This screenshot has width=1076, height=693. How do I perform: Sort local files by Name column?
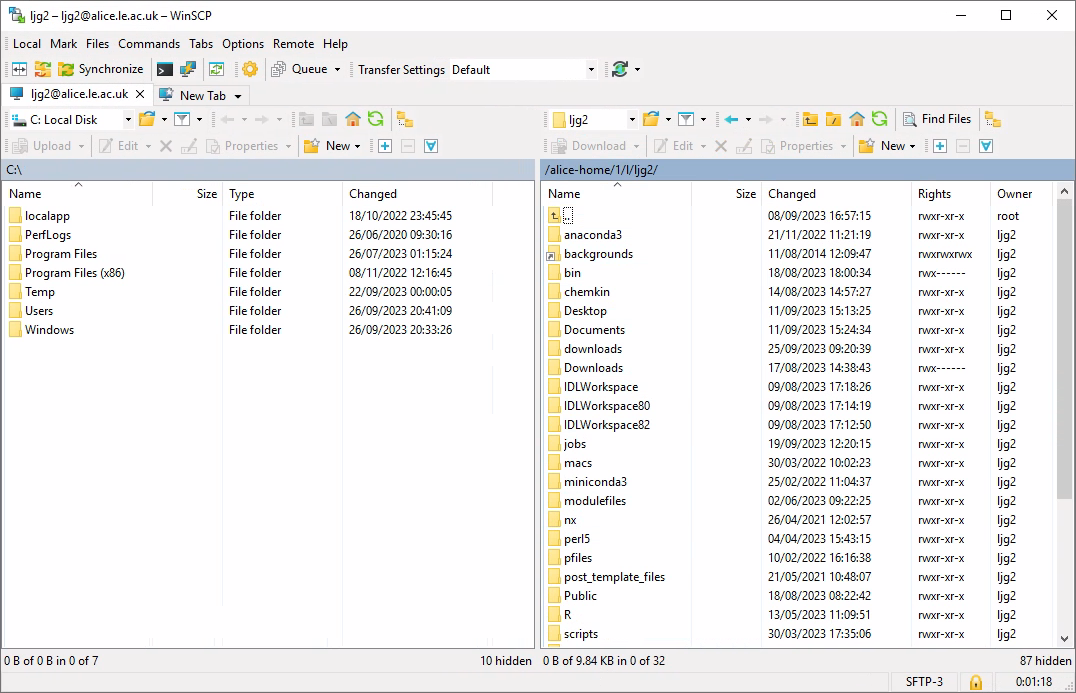click(x=78, y=194)
